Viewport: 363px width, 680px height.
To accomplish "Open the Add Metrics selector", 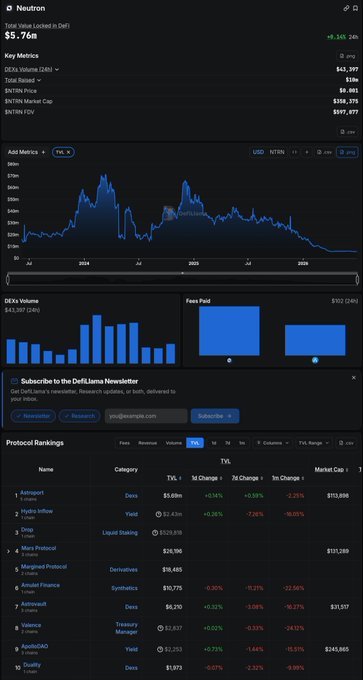I will pyautogui.click(x=26, y=152).
